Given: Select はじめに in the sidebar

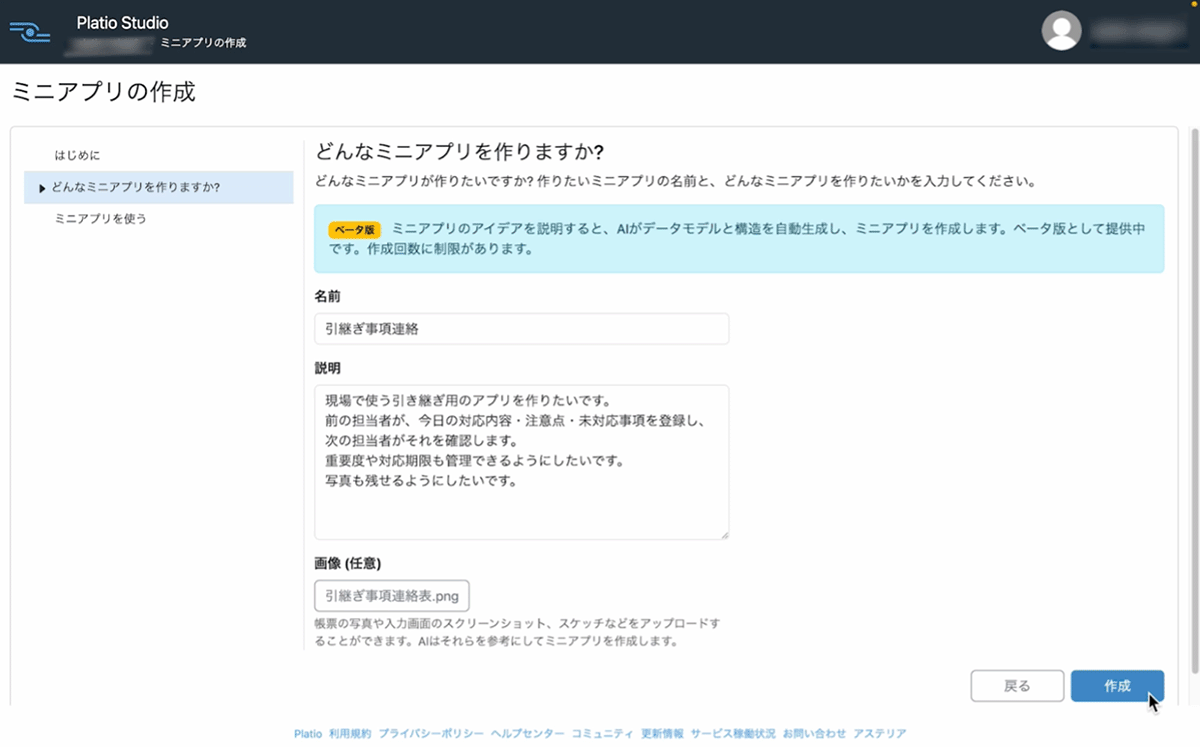Looking at the screenshot, I should pyautogui.click(x=77, y=156).
